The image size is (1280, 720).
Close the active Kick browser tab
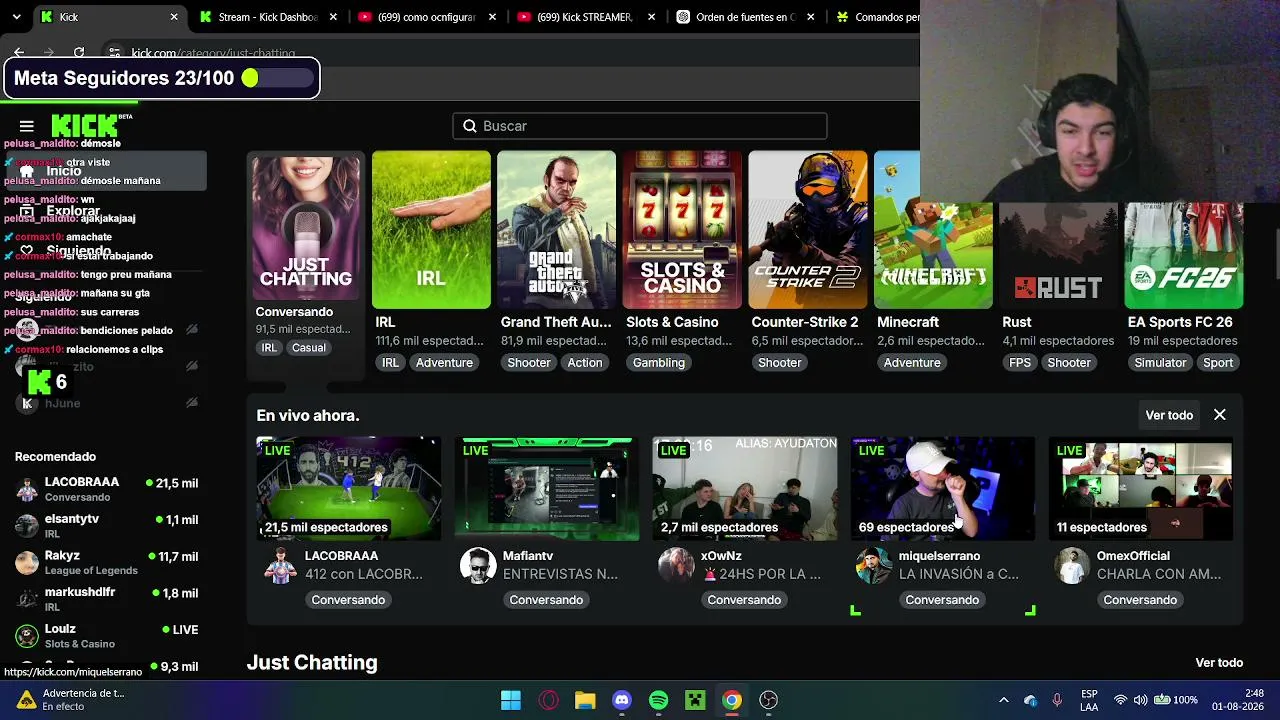pos(174,17)
